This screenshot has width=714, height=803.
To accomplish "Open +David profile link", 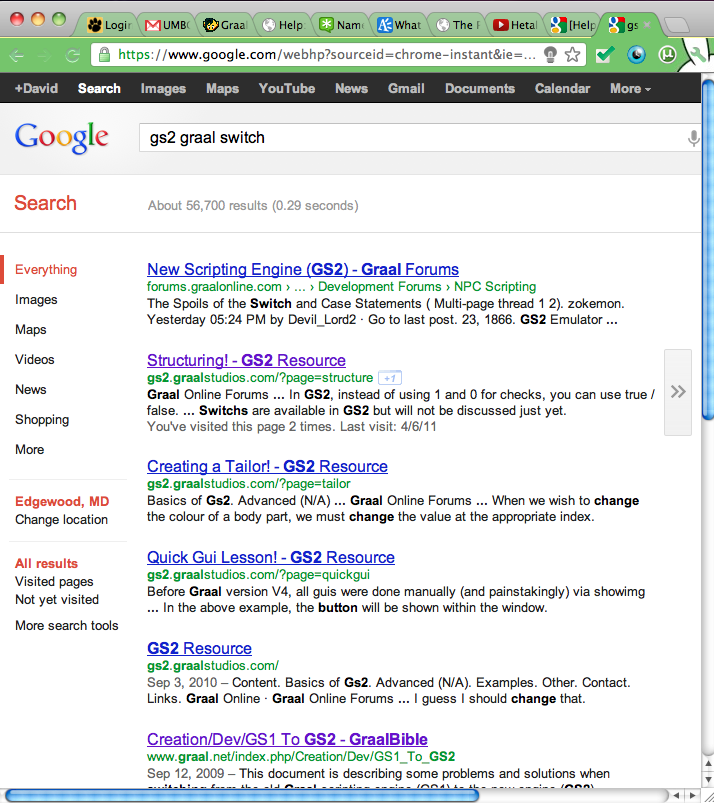I will click(36, 89).
